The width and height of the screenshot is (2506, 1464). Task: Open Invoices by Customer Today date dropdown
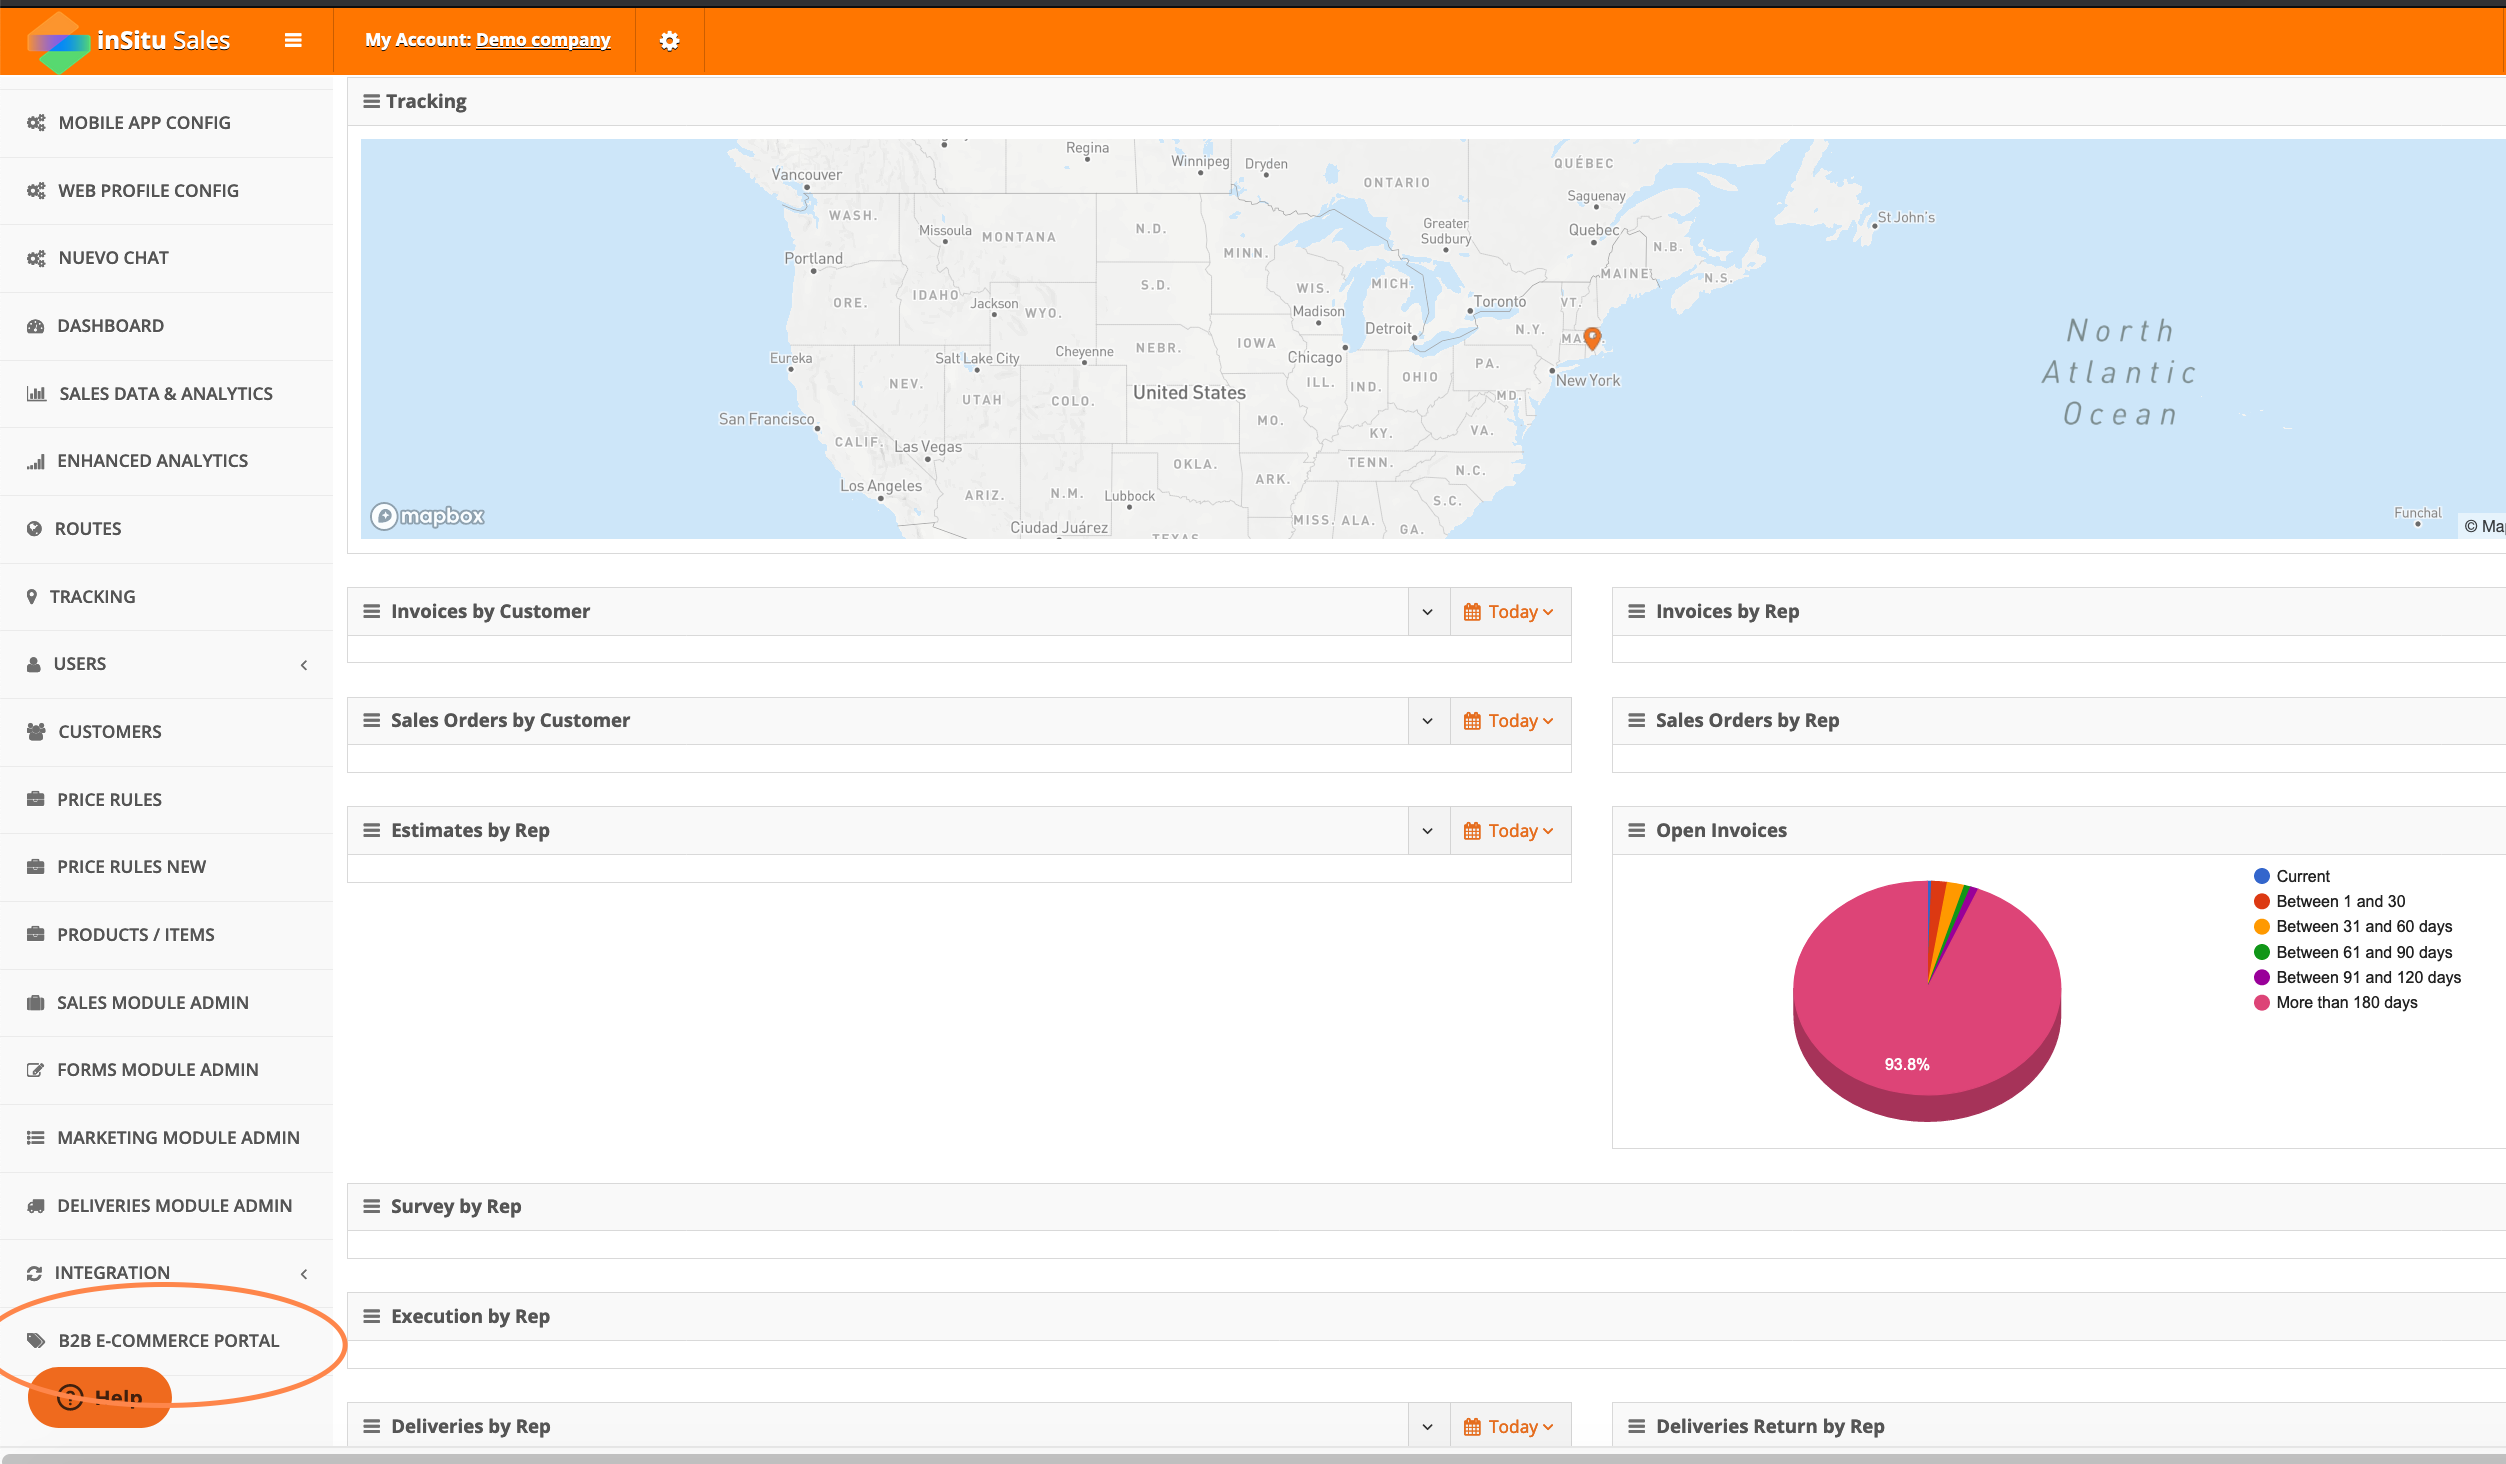pos(1509,612)
